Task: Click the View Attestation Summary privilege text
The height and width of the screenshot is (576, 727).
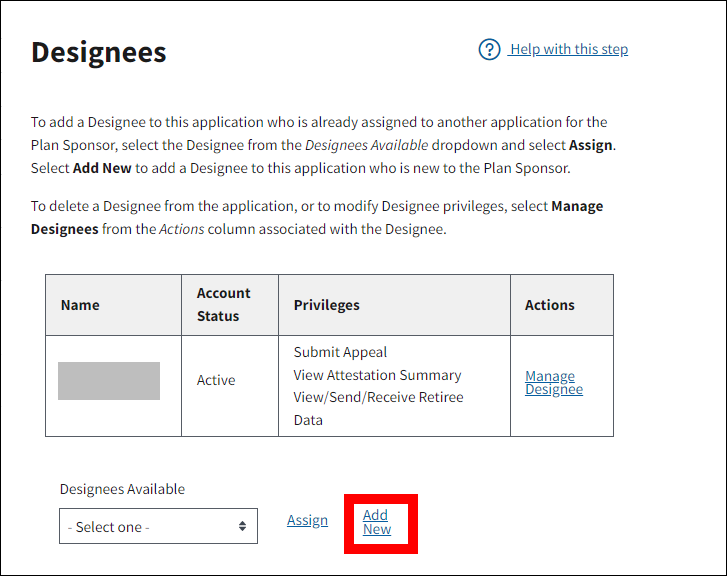Action: (377, 375)
